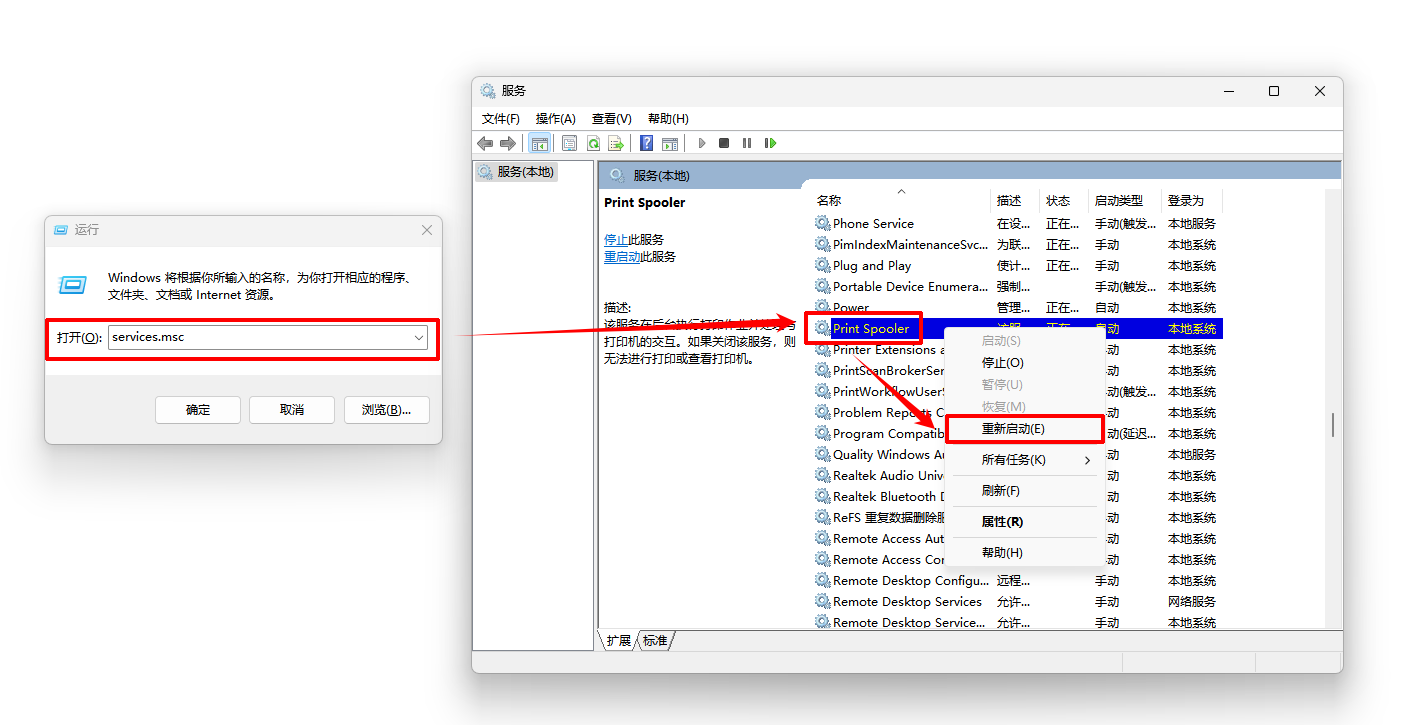Click 确定 in the Run dialog
Viewport: 1413px width, 725px height.
[x=198, y=410]
